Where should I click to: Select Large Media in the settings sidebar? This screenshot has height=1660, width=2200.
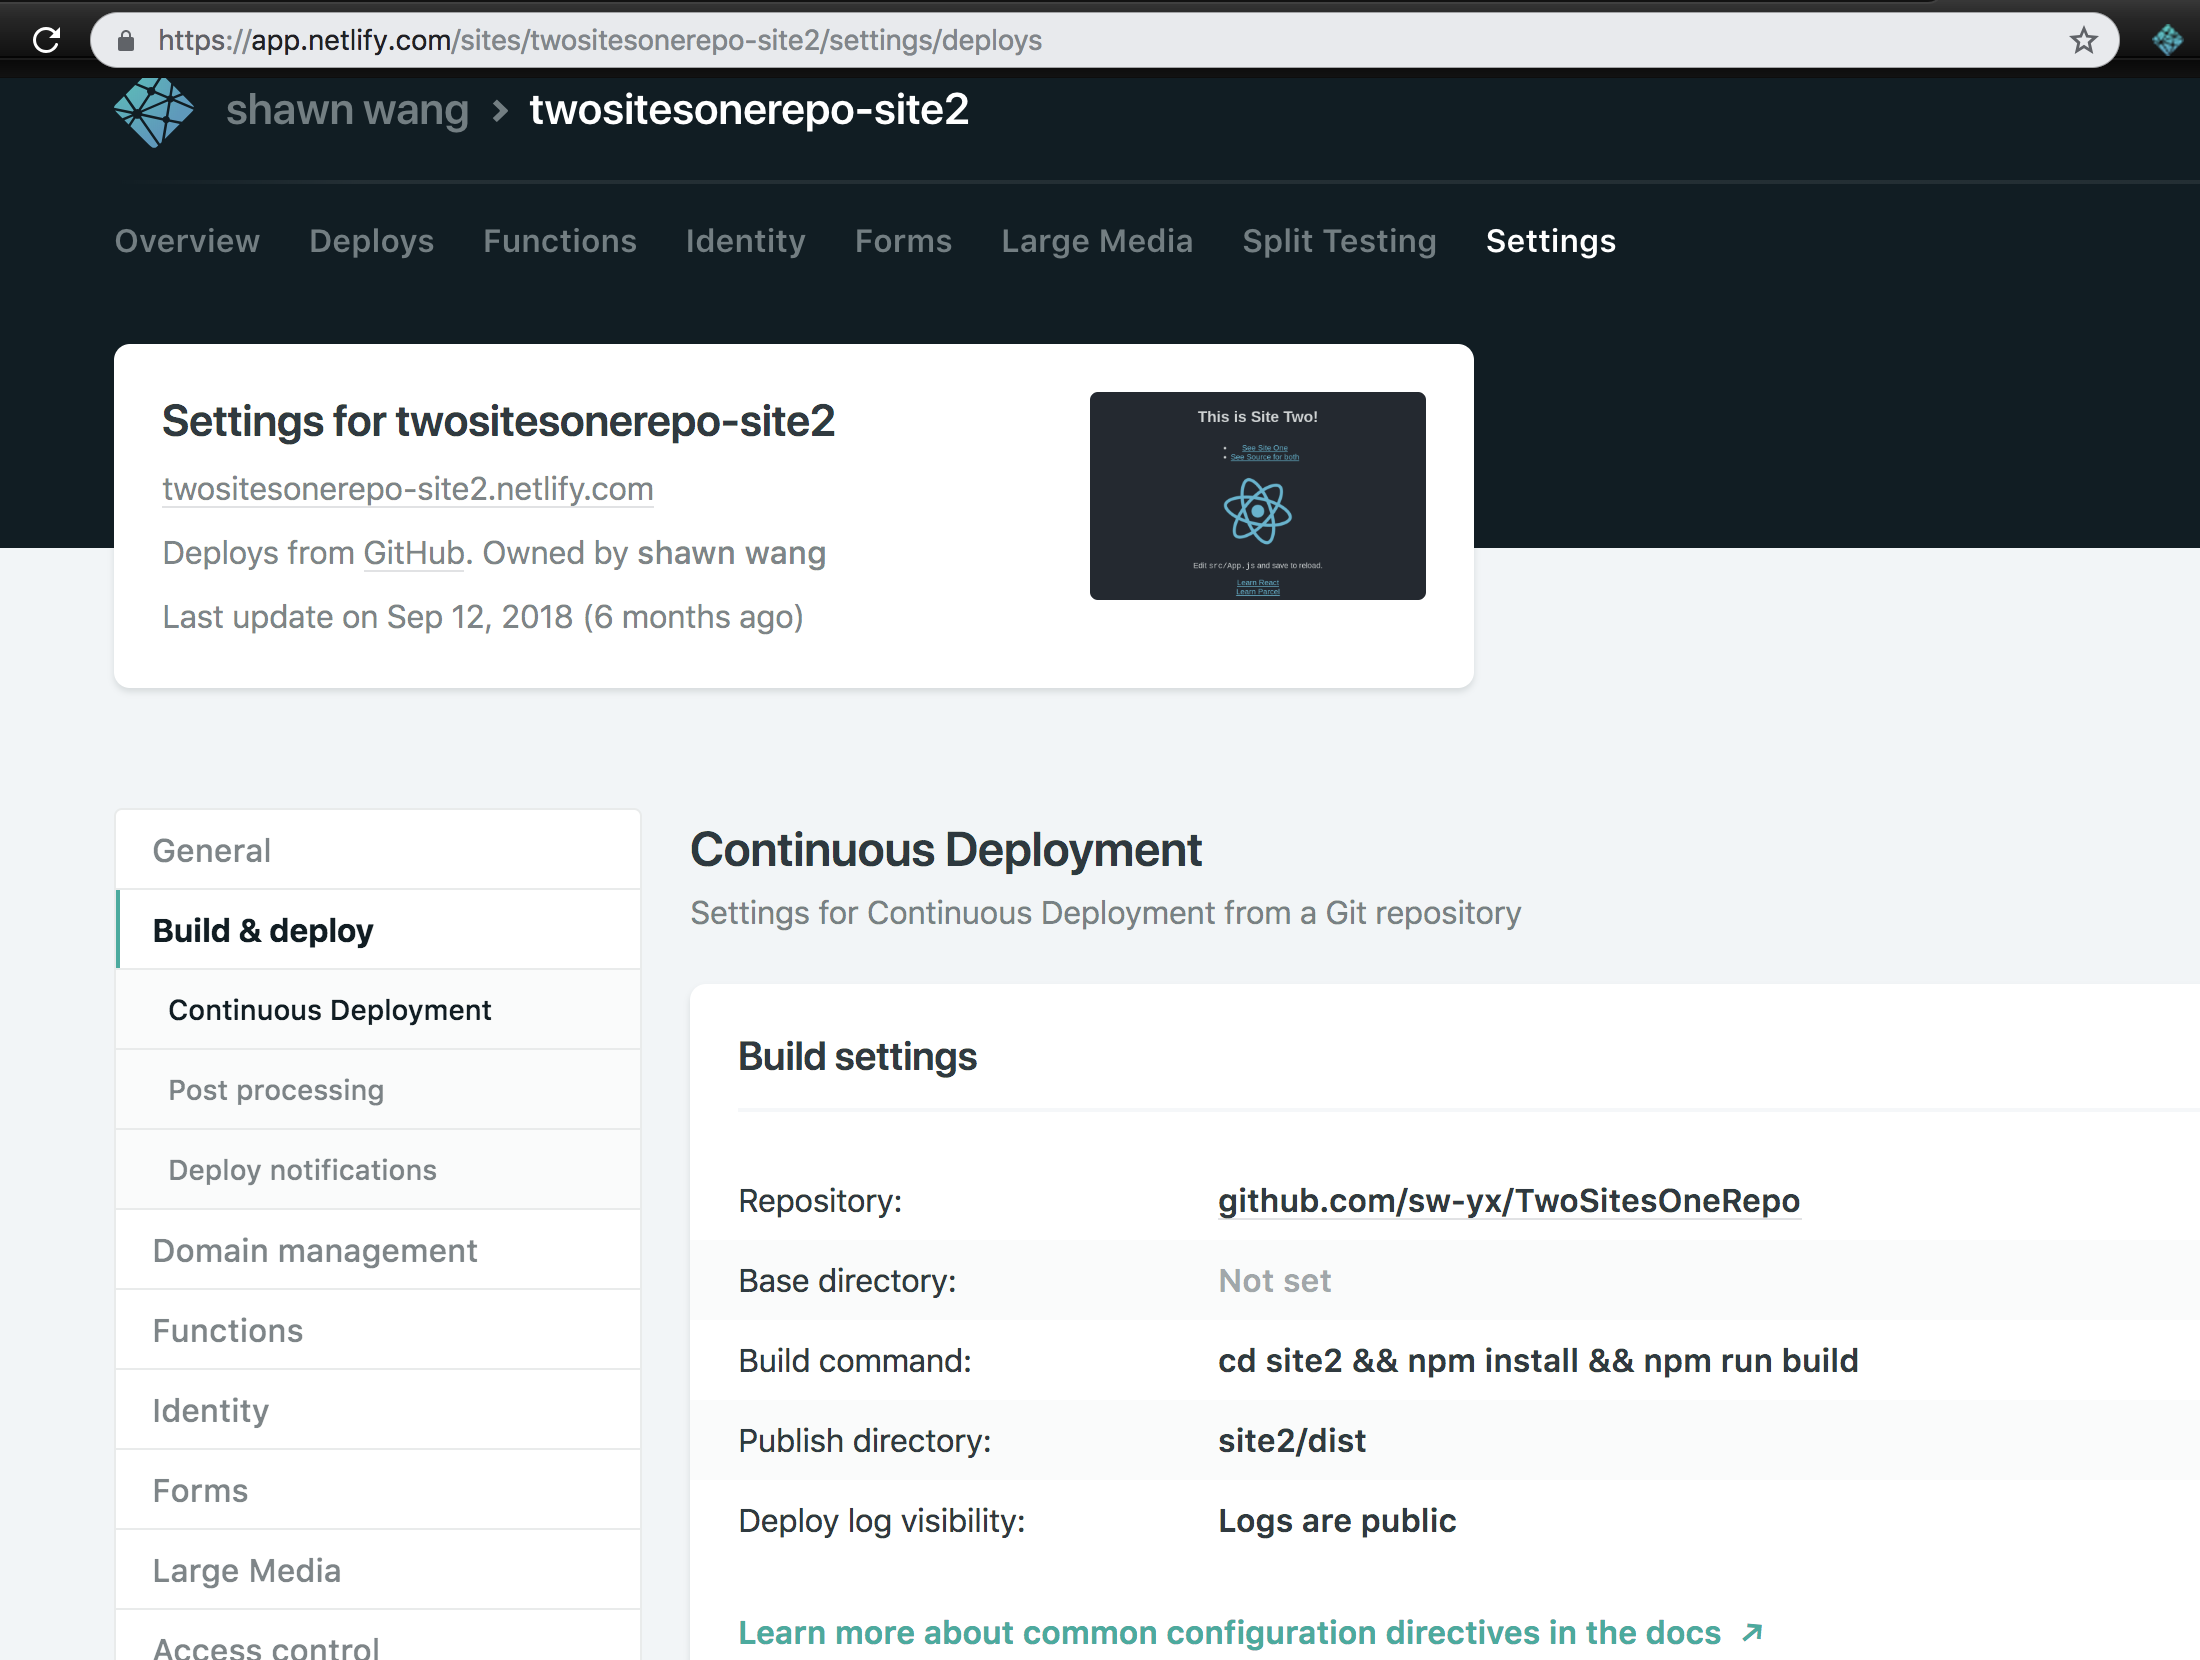(x=378, y=1570)
